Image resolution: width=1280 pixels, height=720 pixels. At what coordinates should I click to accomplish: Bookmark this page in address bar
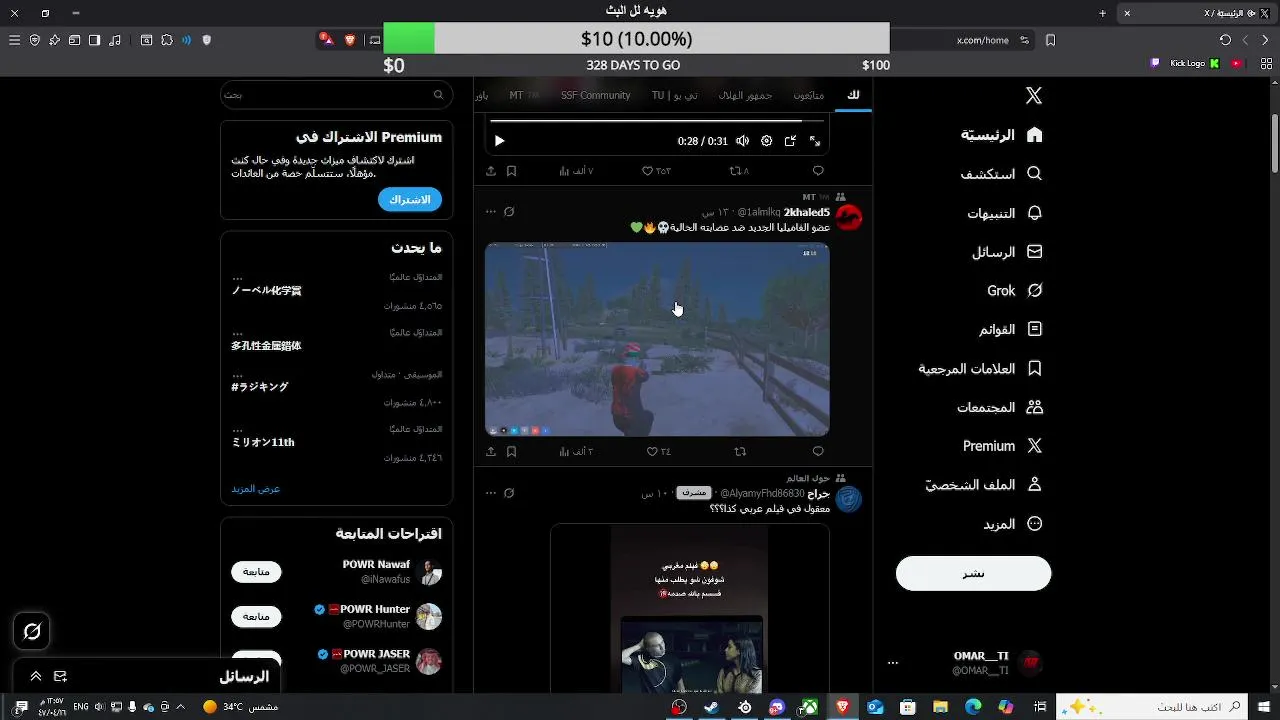[1050, 40]
